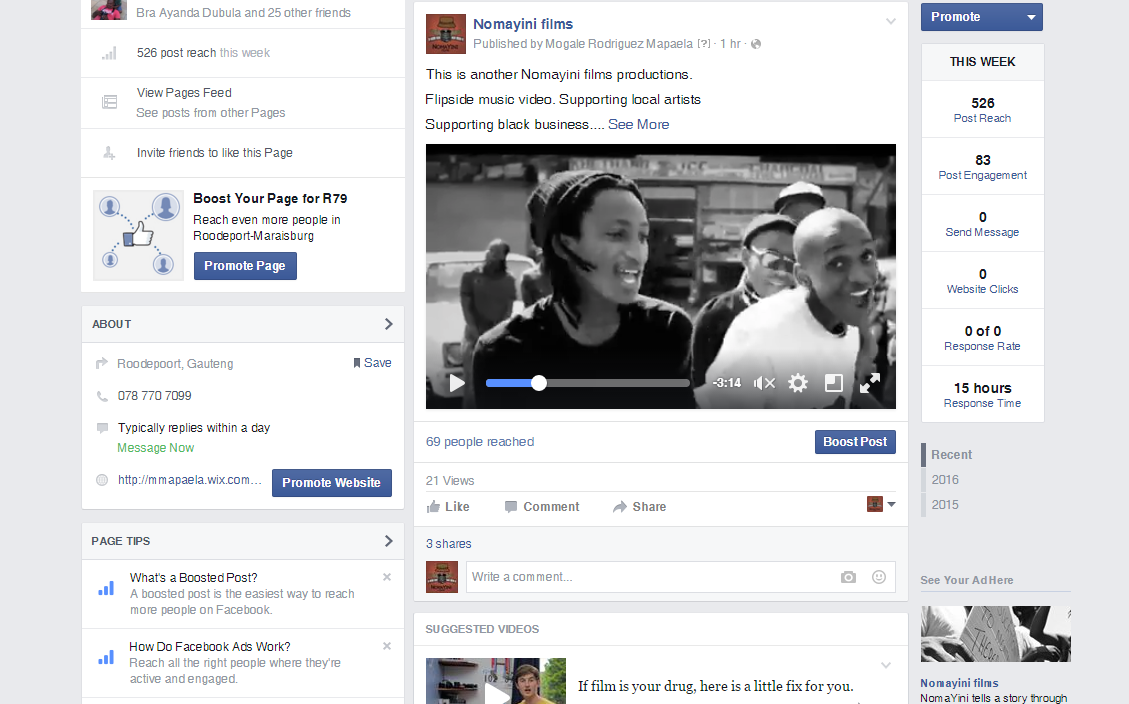Jump to 2016 in timeline
The image size is (1129, 704).
click(945, 479)
